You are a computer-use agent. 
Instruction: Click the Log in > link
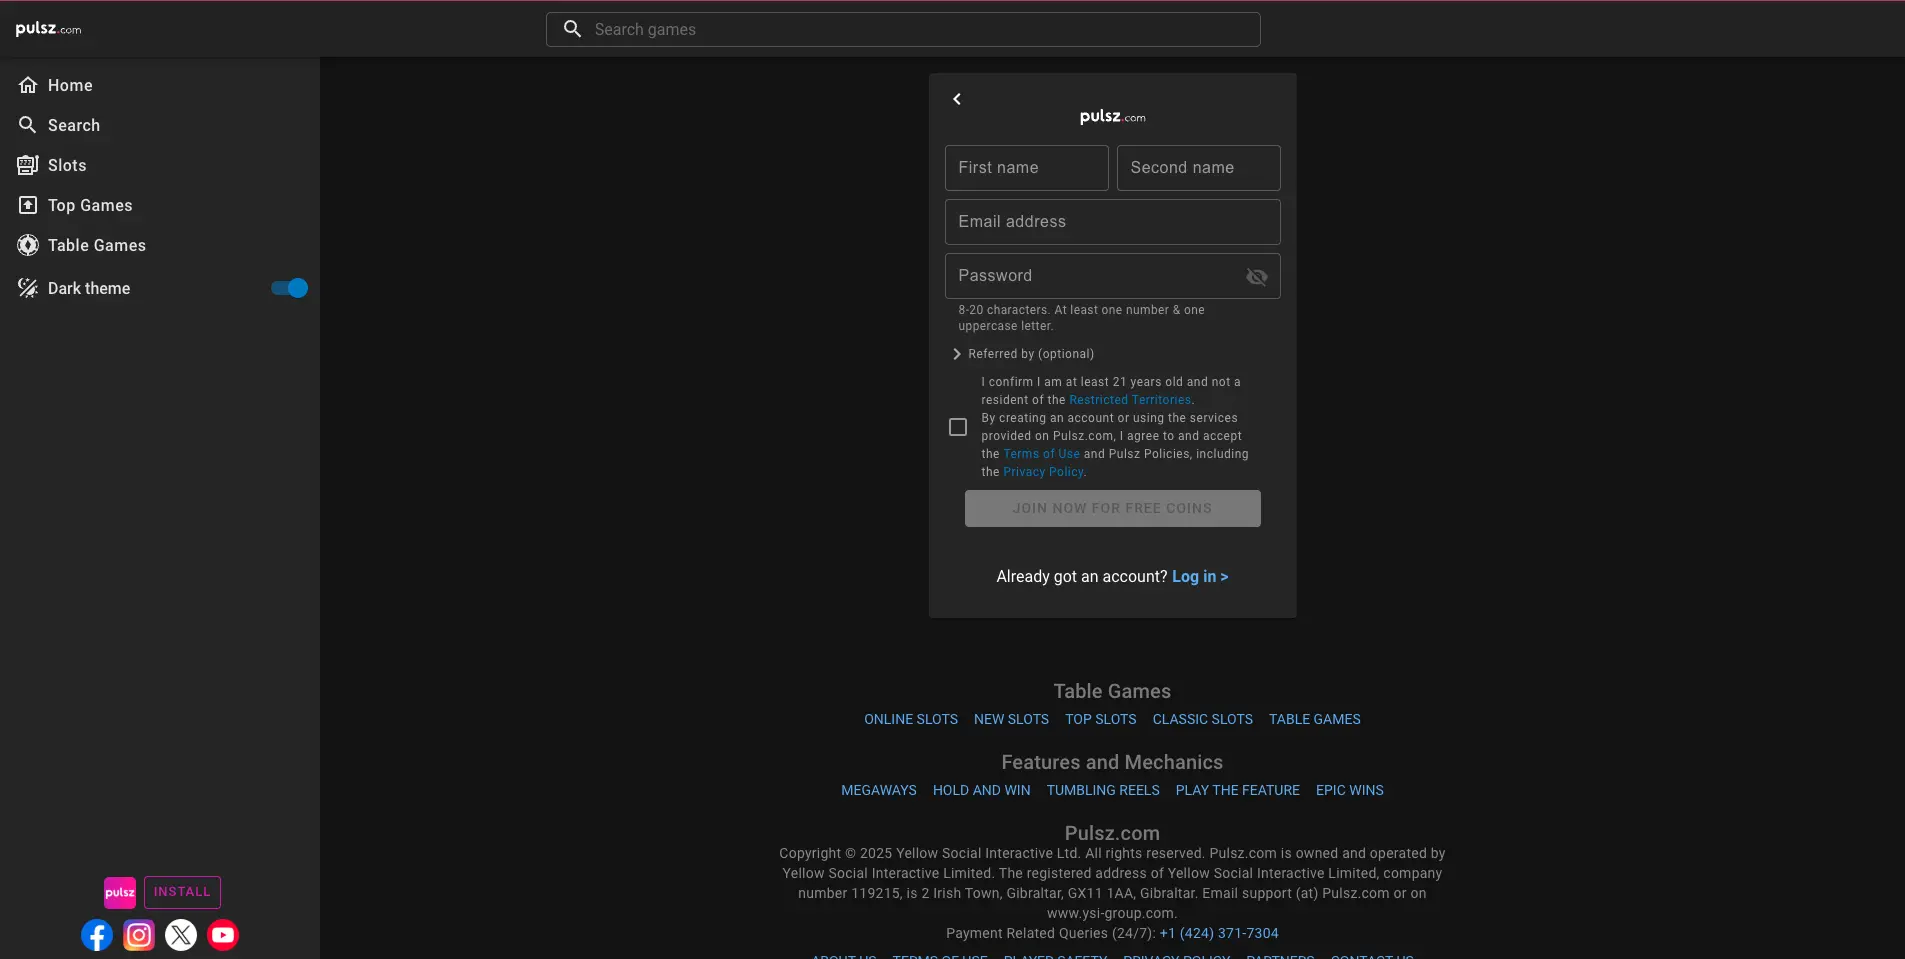1200,576
